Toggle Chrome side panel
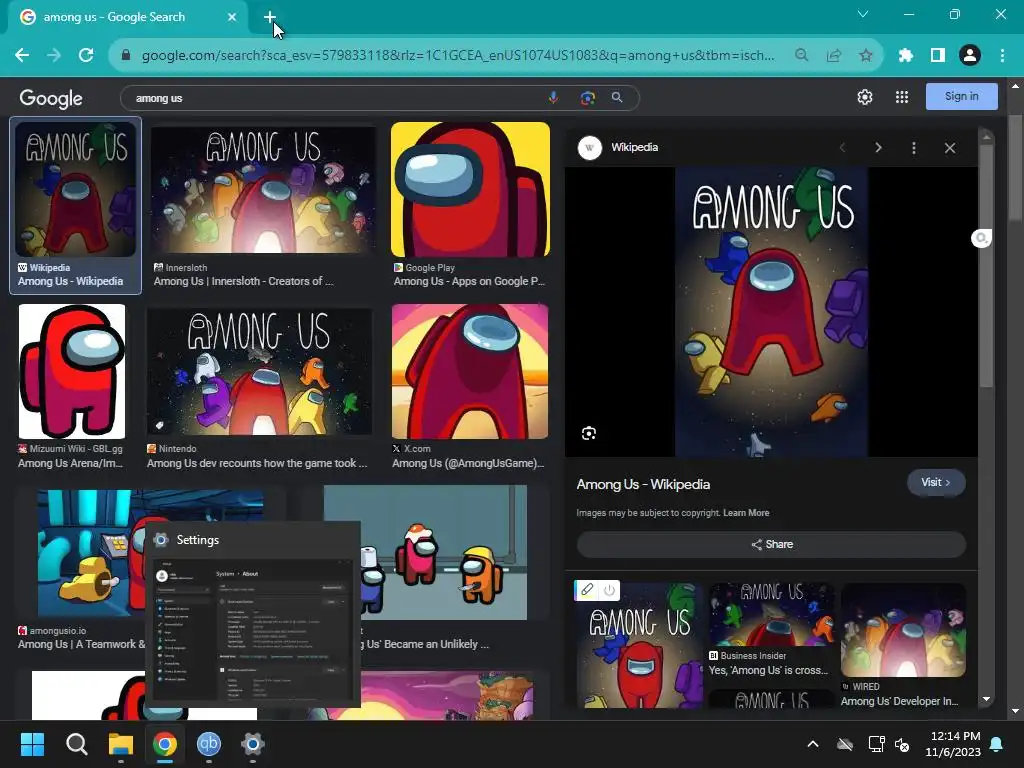The width and height of the screenshot is (1024, 768). 938,56
